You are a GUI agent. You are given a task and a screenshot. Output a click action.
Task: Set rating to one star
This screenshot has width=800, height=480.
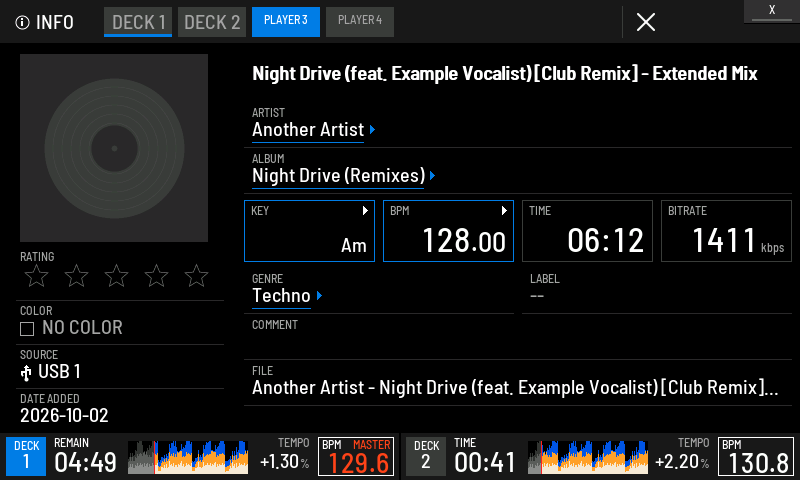click(x=36, y=276)
